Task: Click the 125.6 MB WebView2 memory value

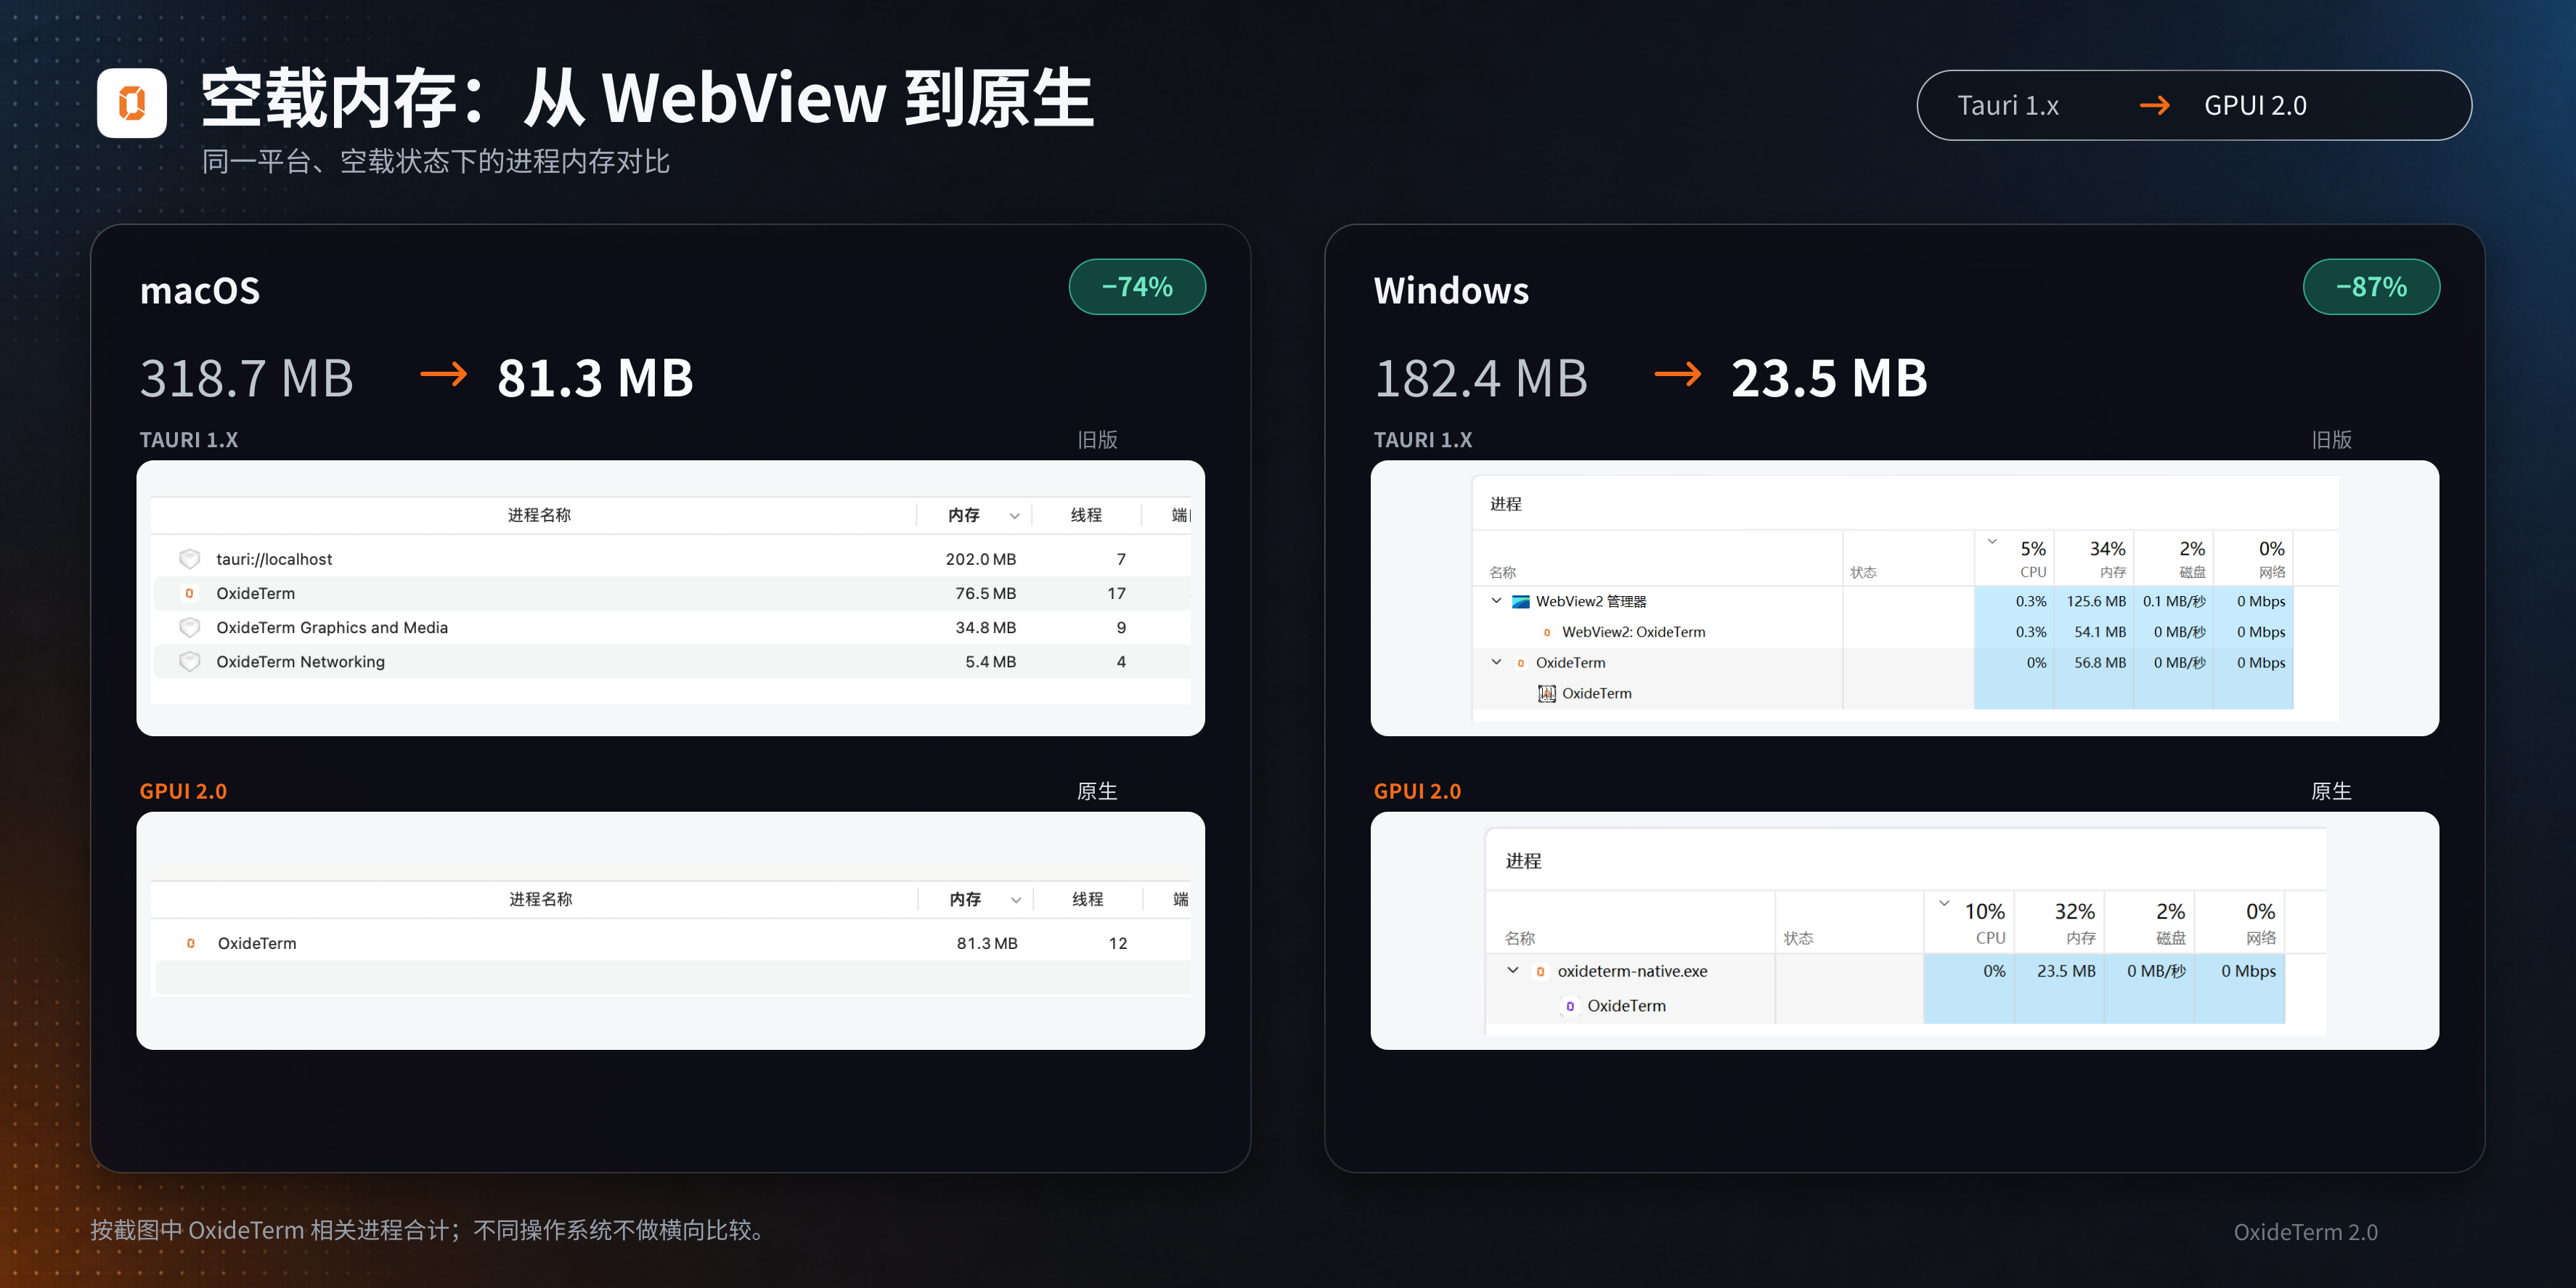Action: click(x=2096, y=601)
